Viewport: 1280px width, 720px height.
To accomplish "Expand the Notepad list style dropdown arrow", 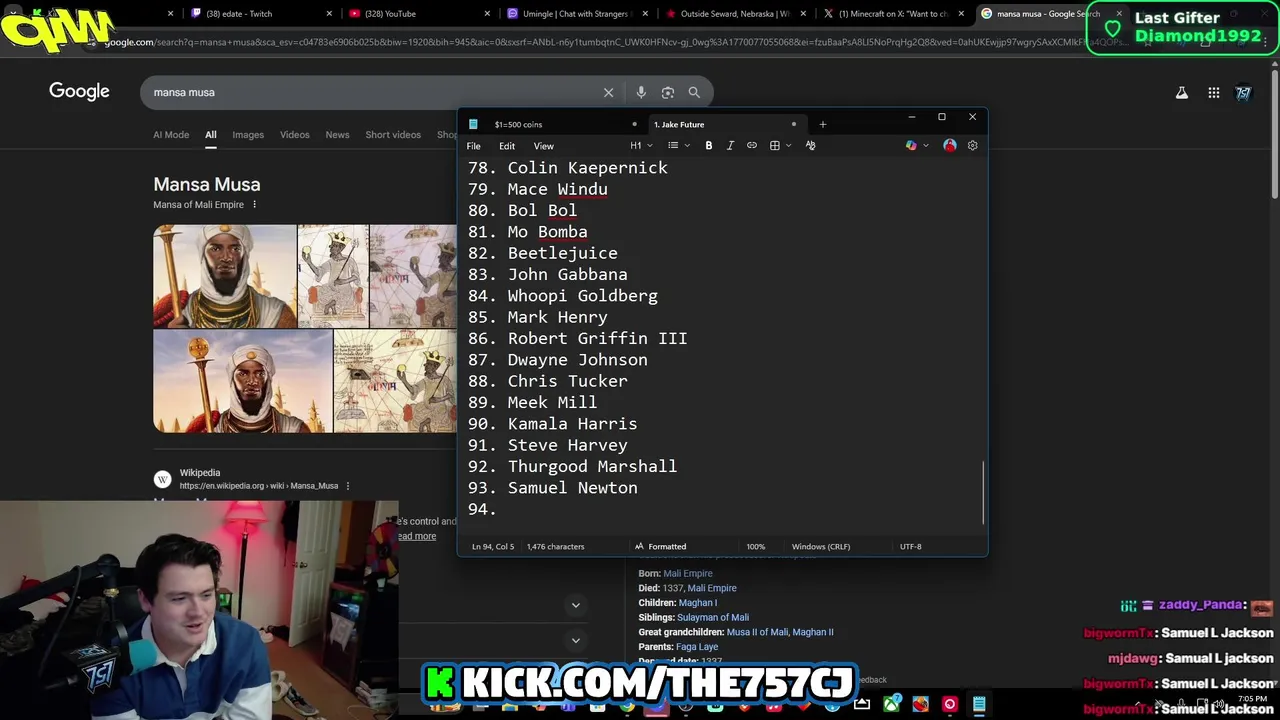I will (687, 146).
